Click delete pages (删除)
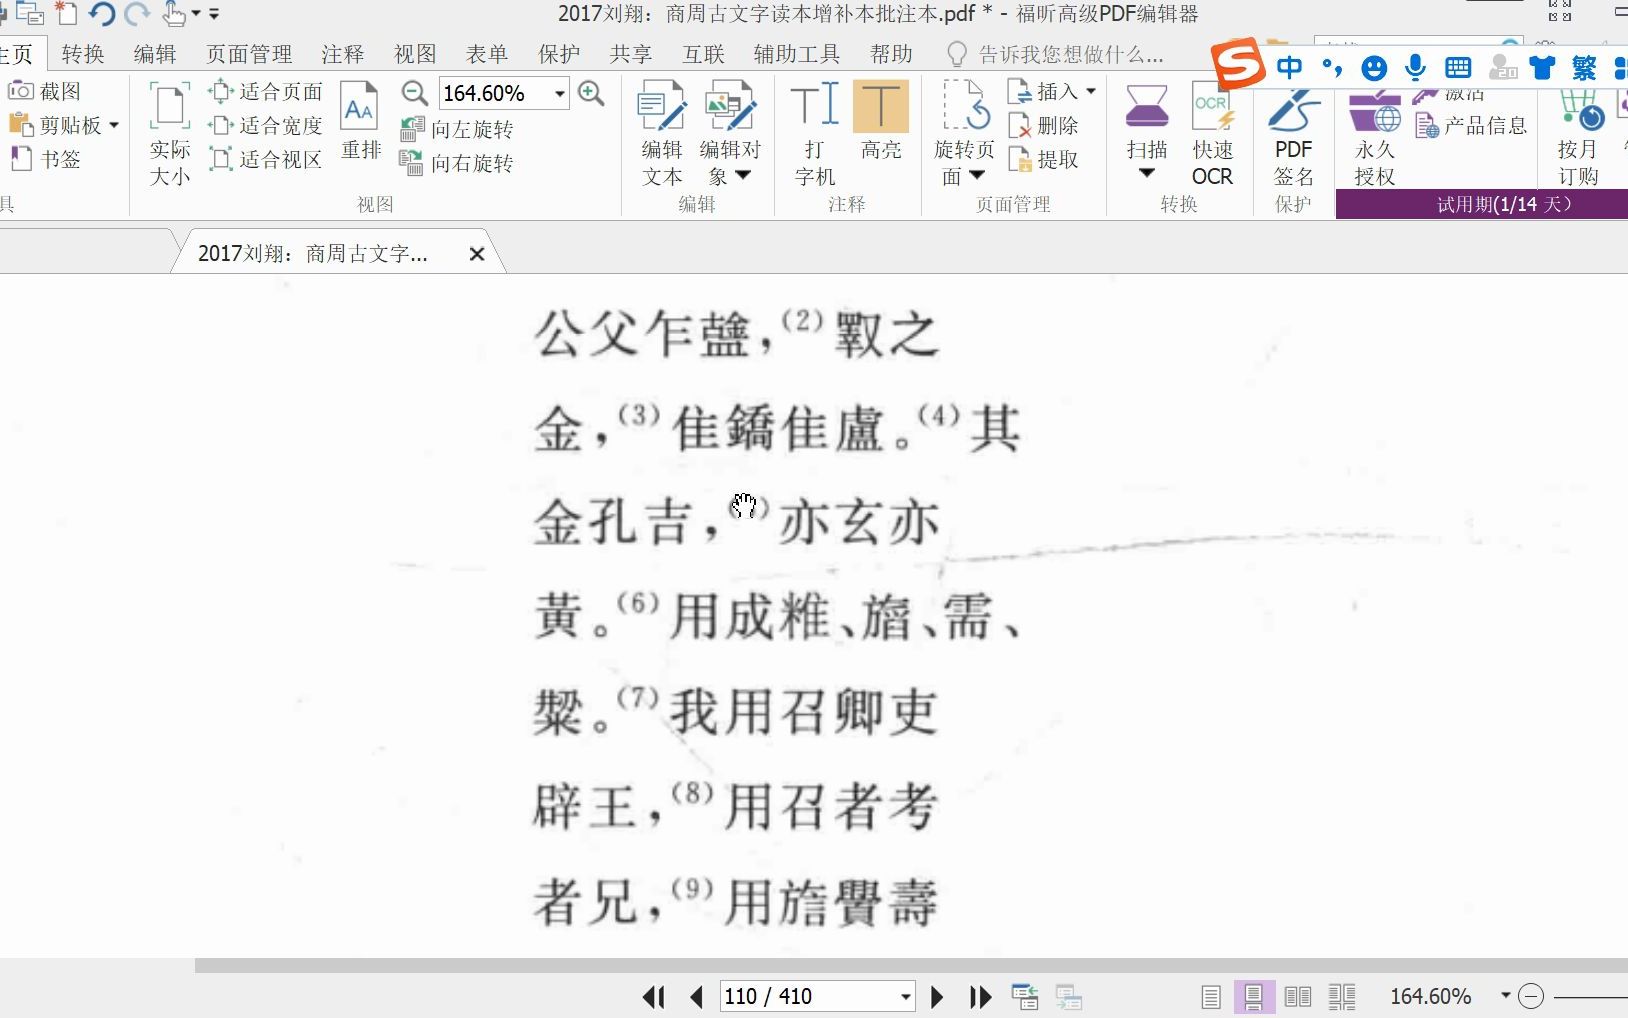Image resolution: width=1628 pixels, height=1018 pixels. pyautogui.click(x=1044, y=126)
